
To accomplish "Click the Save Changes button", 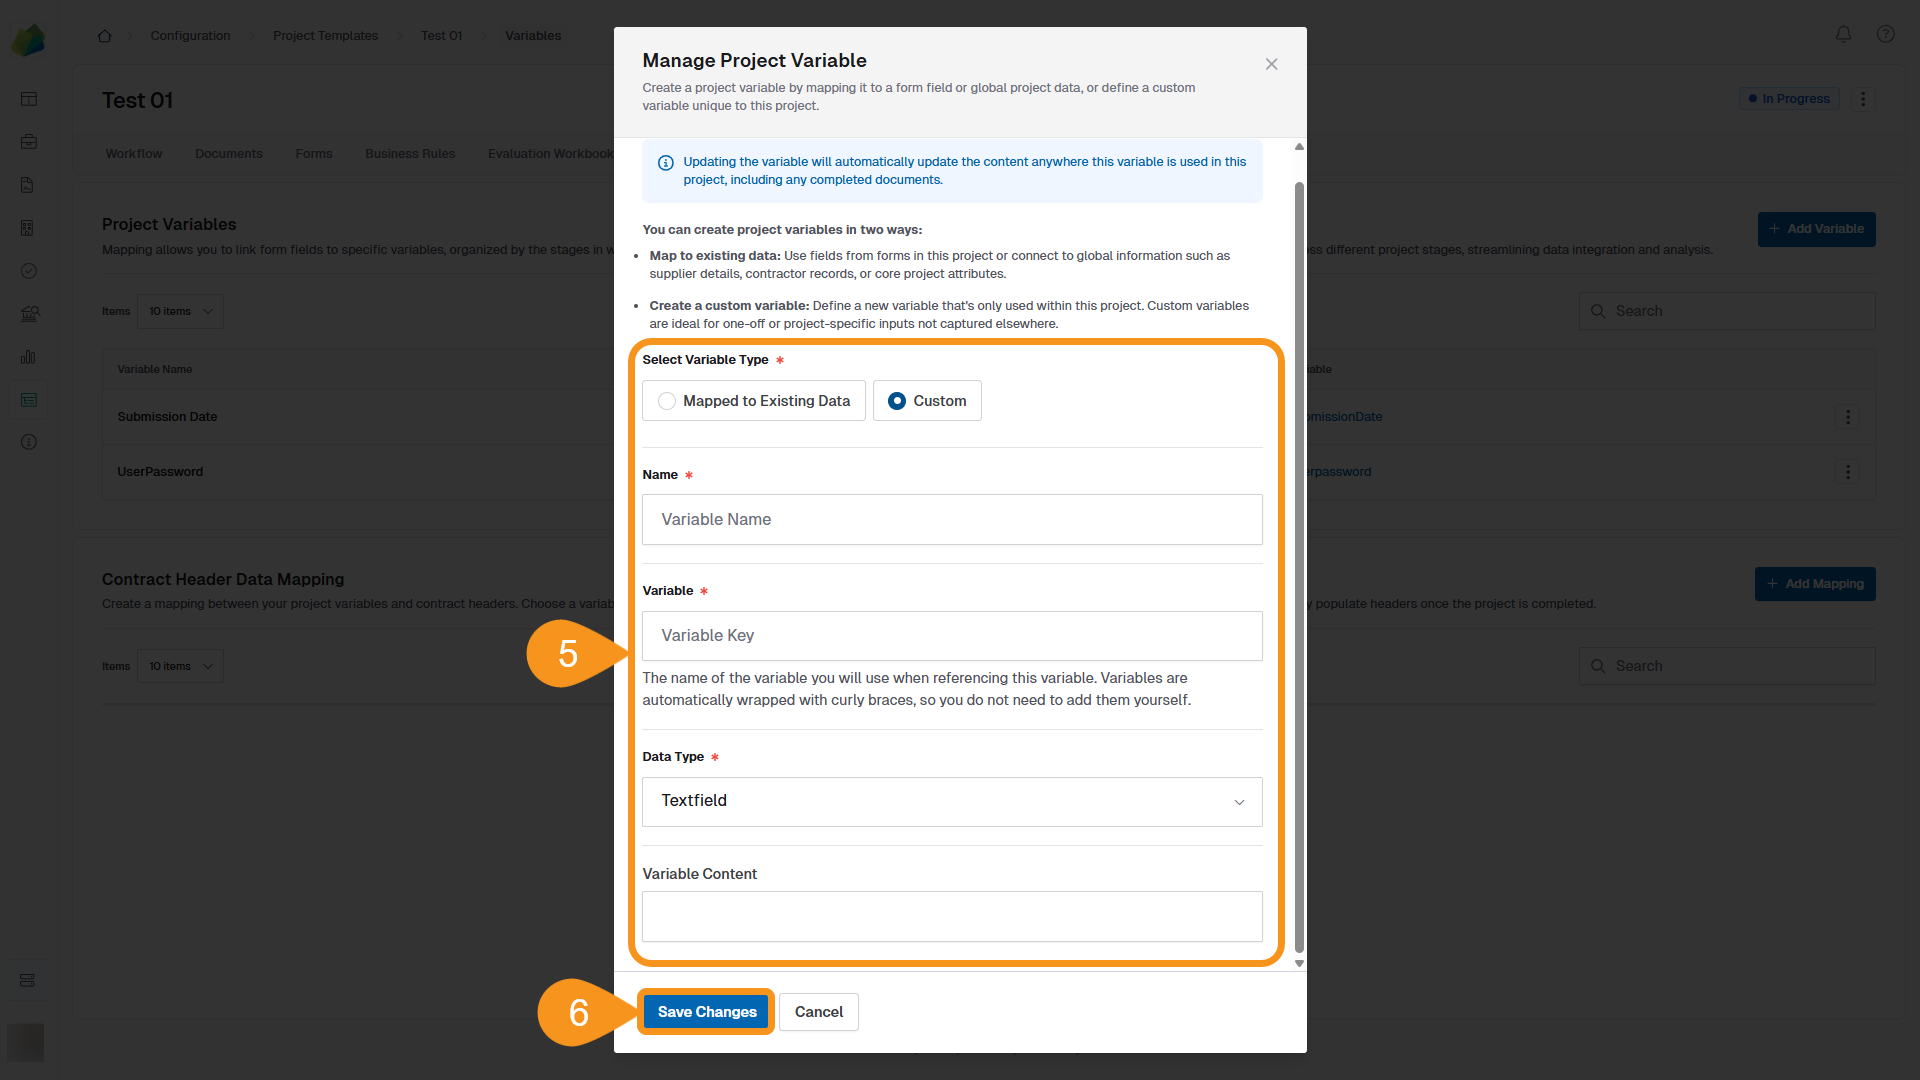I will 705,1012.
